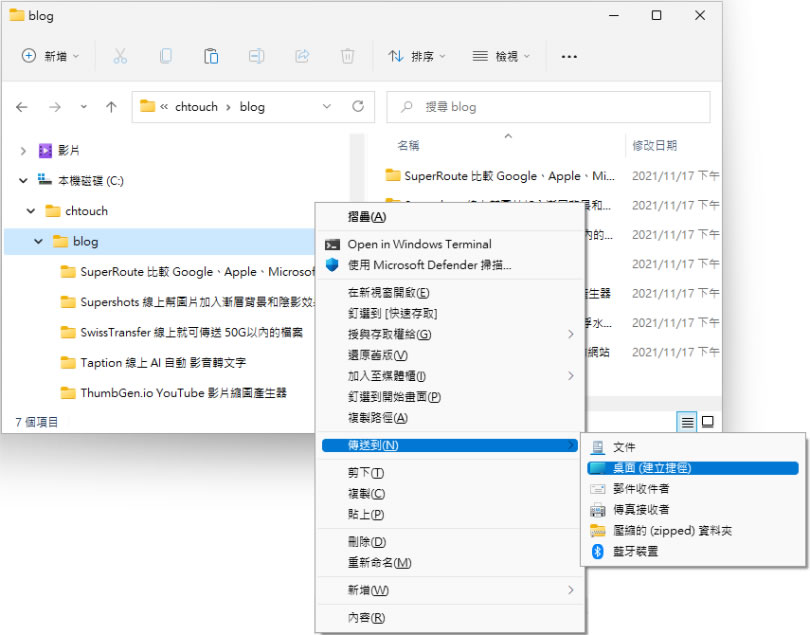
Task: Collapse the blog tree node
Action: click(38, 241)
